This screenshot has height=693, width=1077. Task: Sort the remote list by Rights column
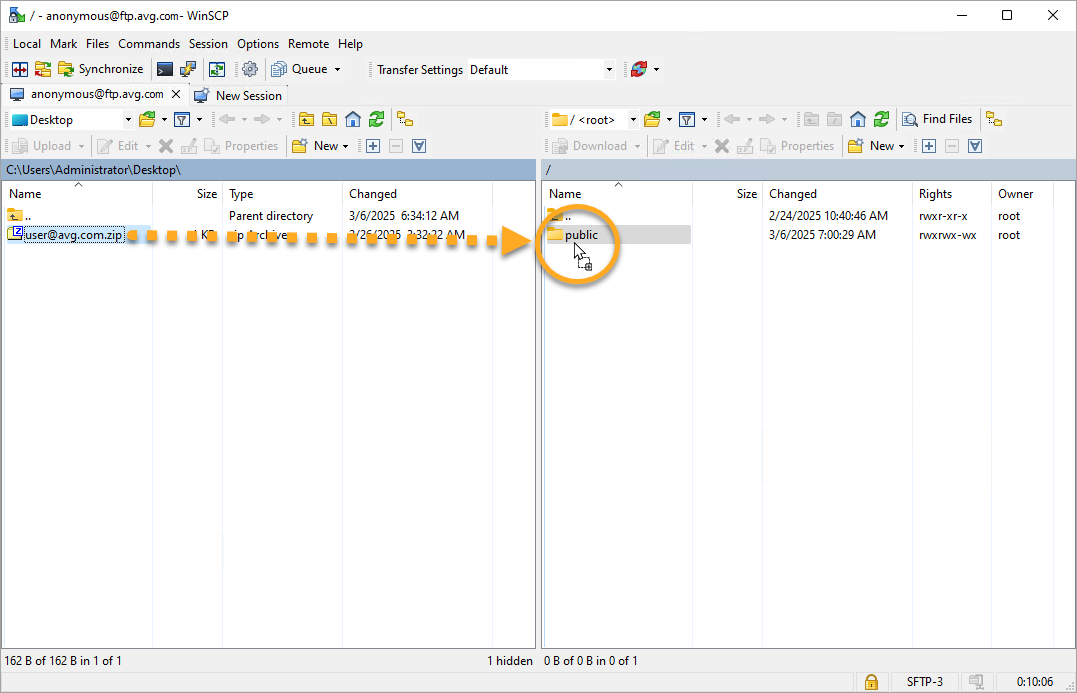coord(935,194)
